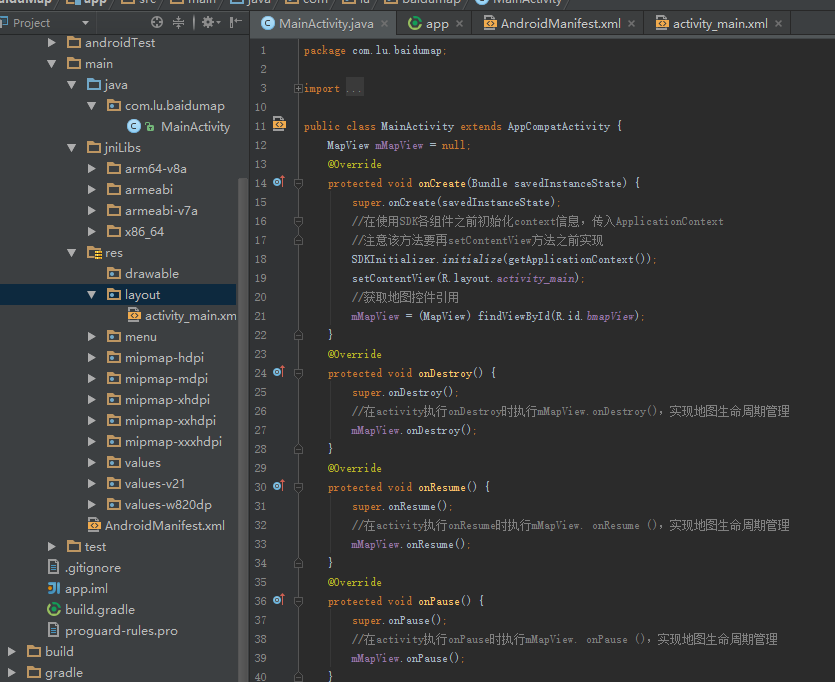The height and width of the screenshot is (682, 835).
Task: Click override gutter icon for onDestroy
Action: point(279,372)
